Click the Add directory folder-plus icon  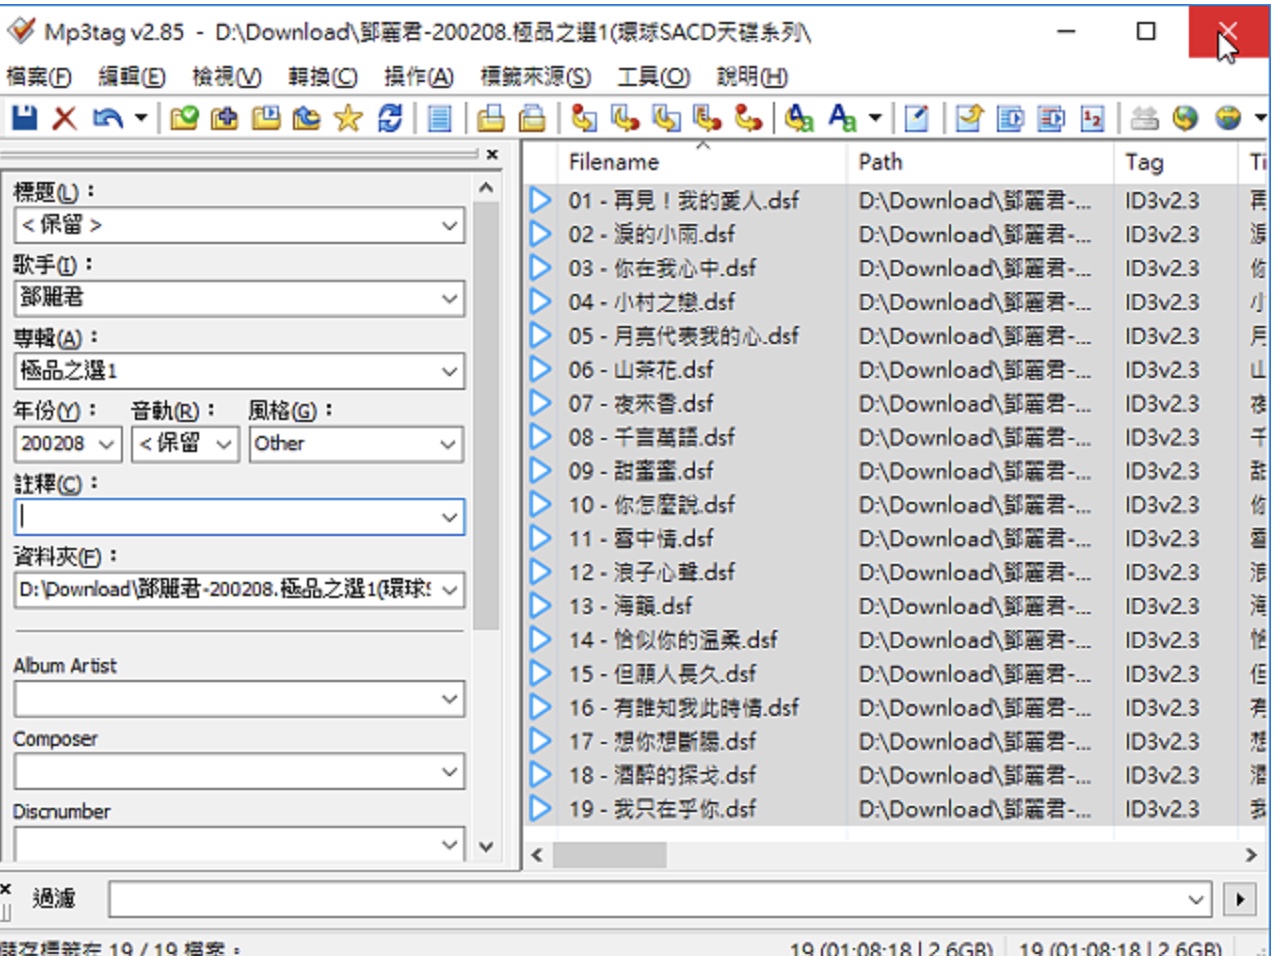pyautogui.click(x=225, y=118)
